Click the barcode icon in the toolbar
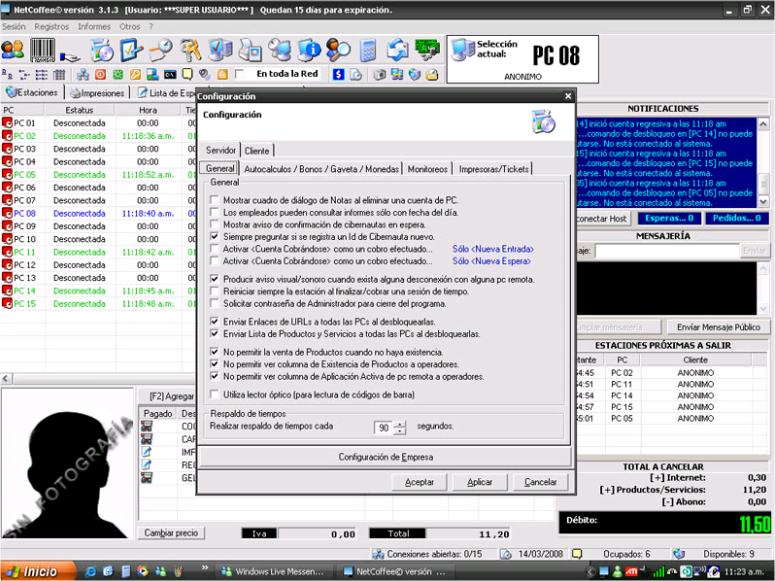The image size is (775, 581). click(x=43, y=50)
